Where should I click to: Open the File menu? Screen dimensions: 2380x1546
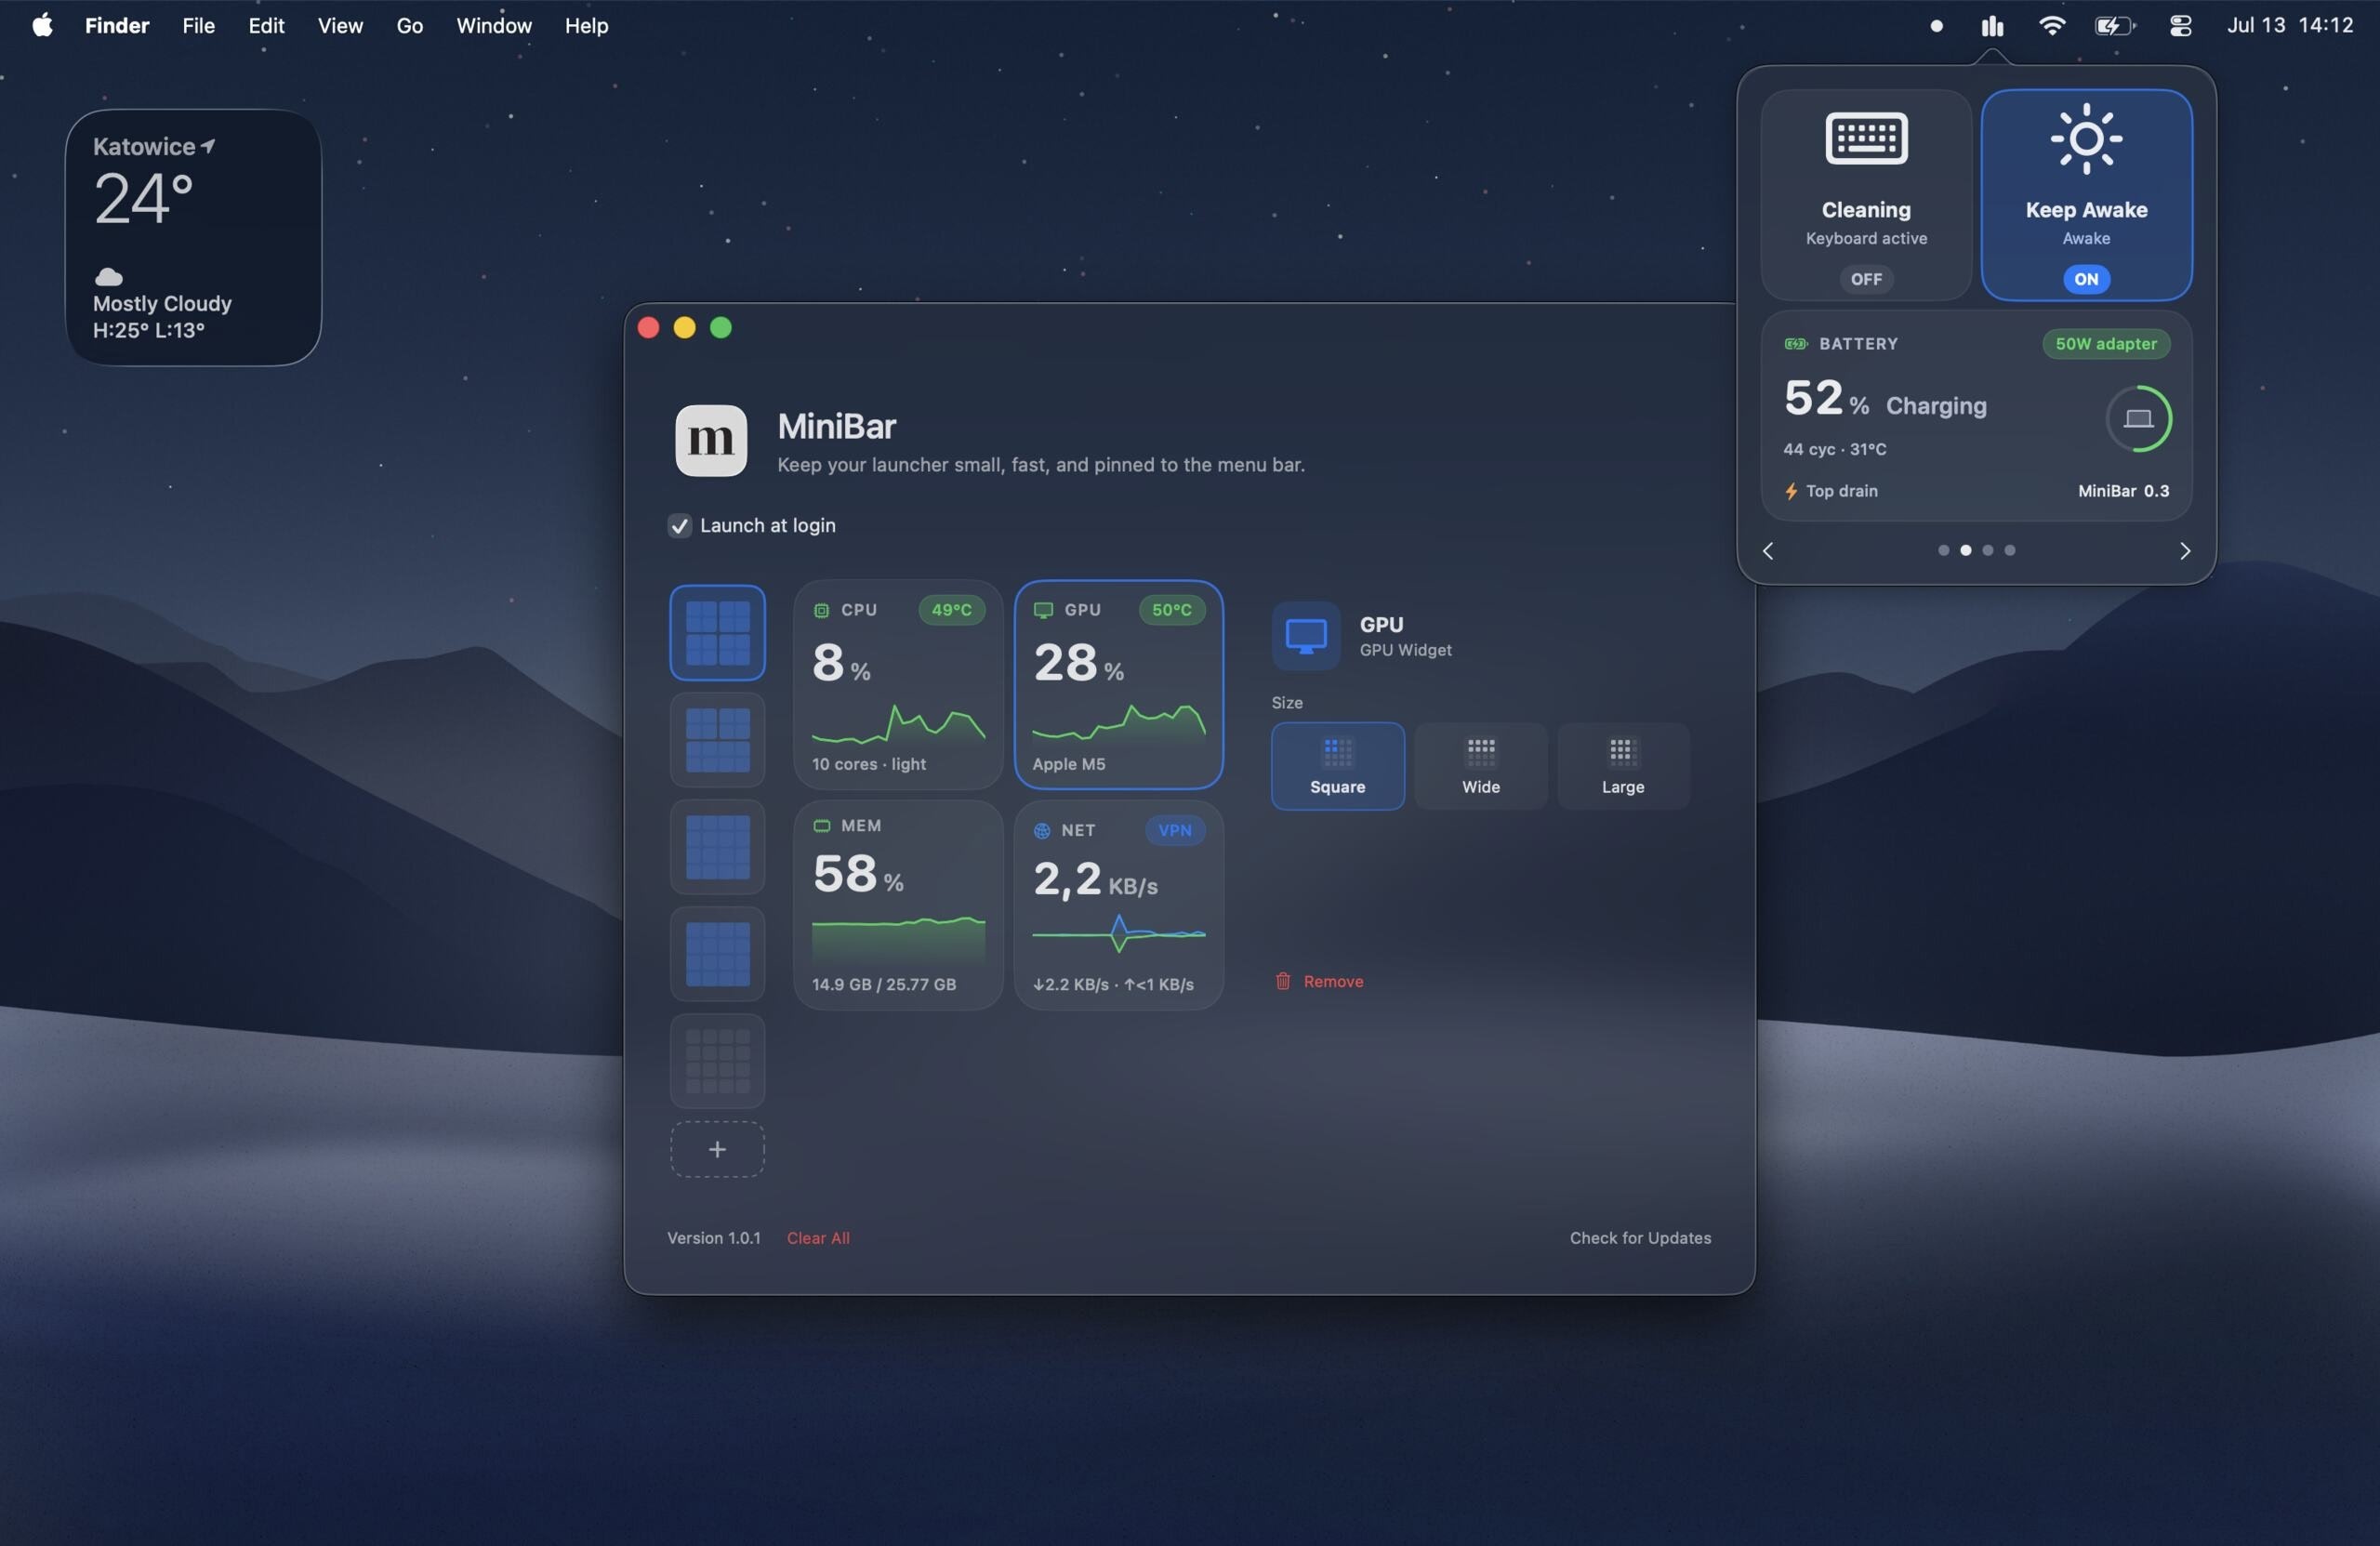point(199,26)
